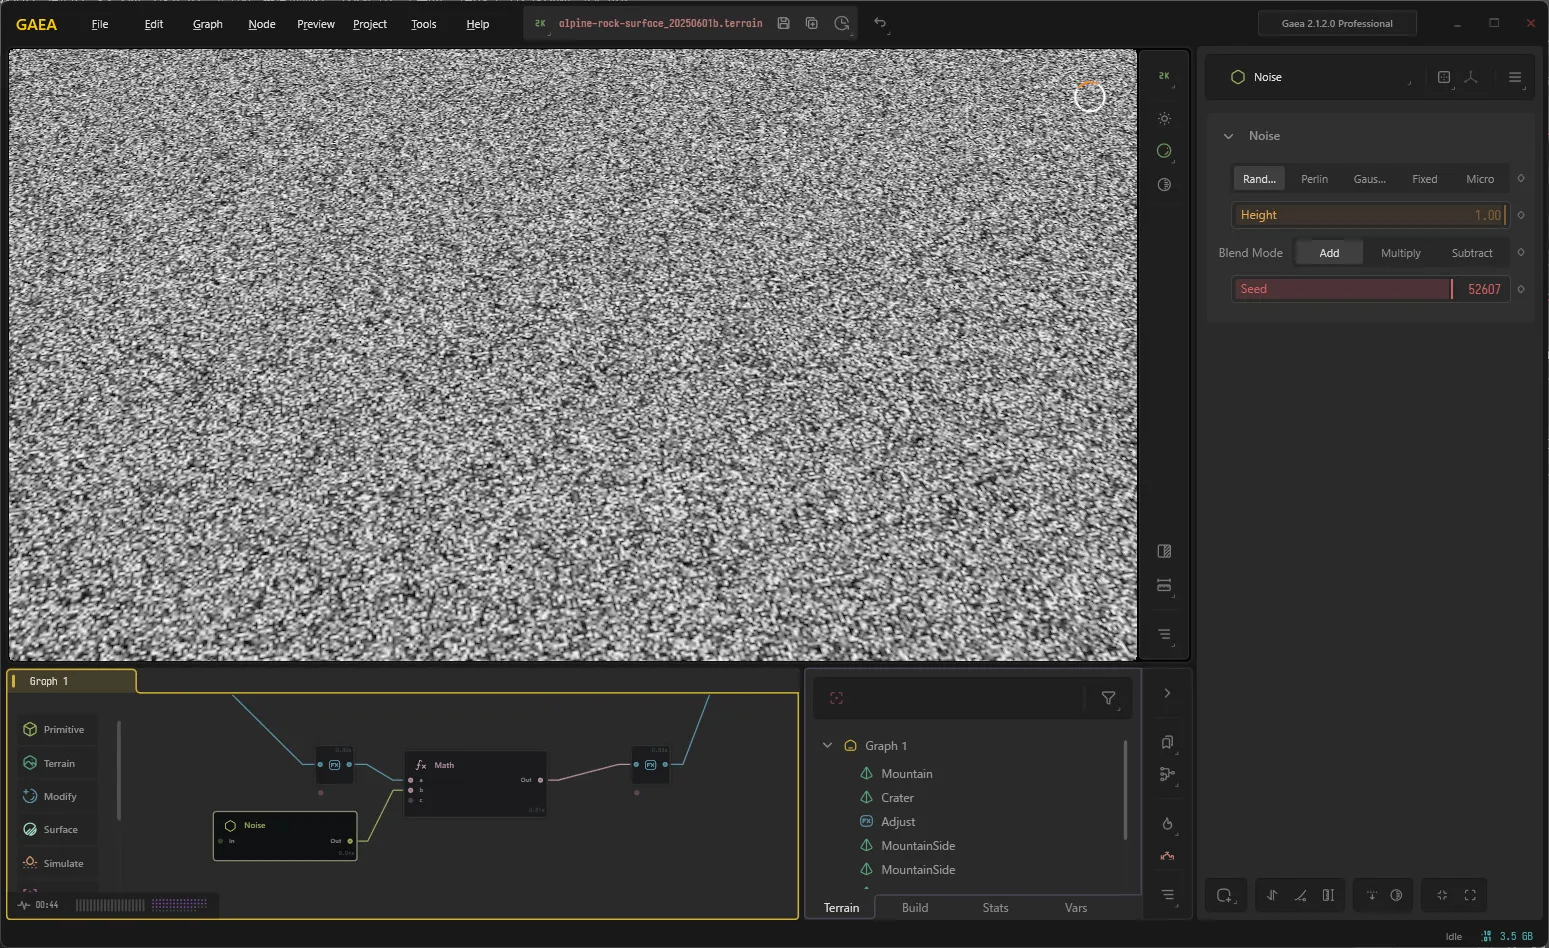Viewport: 1549px width, 948px height.
Task: Select the Perlin noise type
Action: coord(1314,179)
